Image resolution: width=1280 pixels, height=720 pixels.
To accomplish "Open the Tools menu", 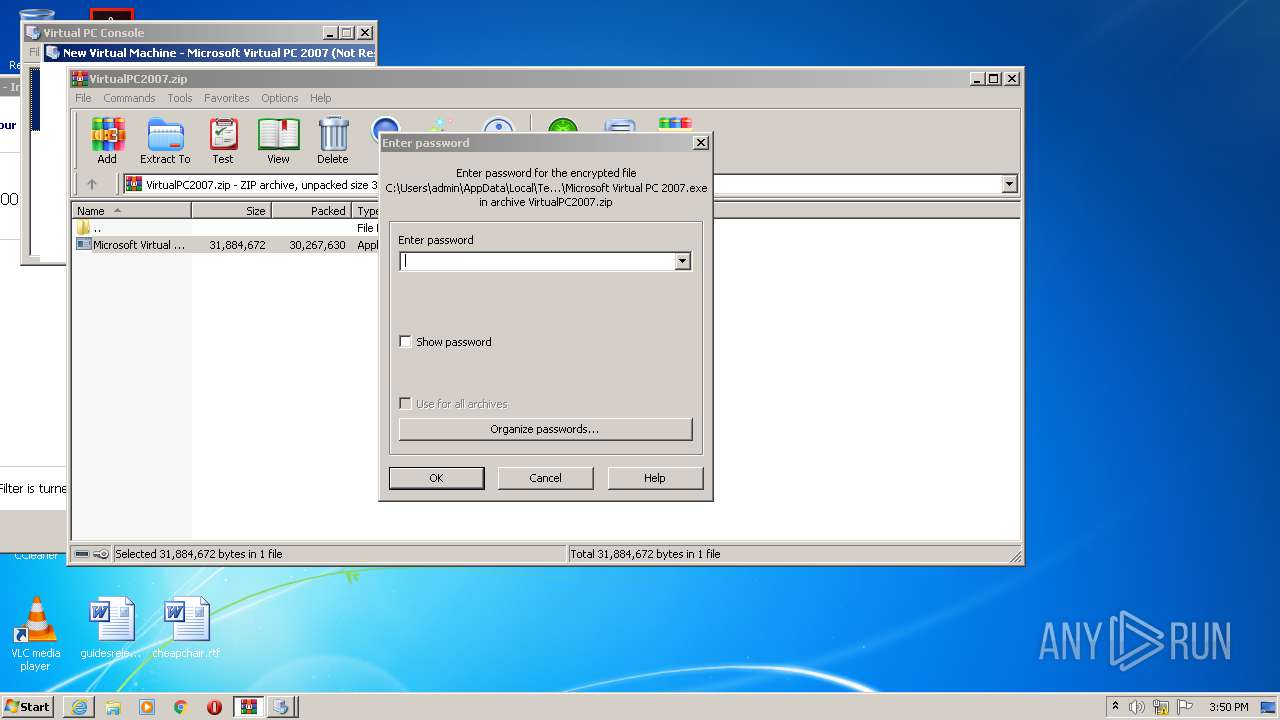I will coord(180,98).
